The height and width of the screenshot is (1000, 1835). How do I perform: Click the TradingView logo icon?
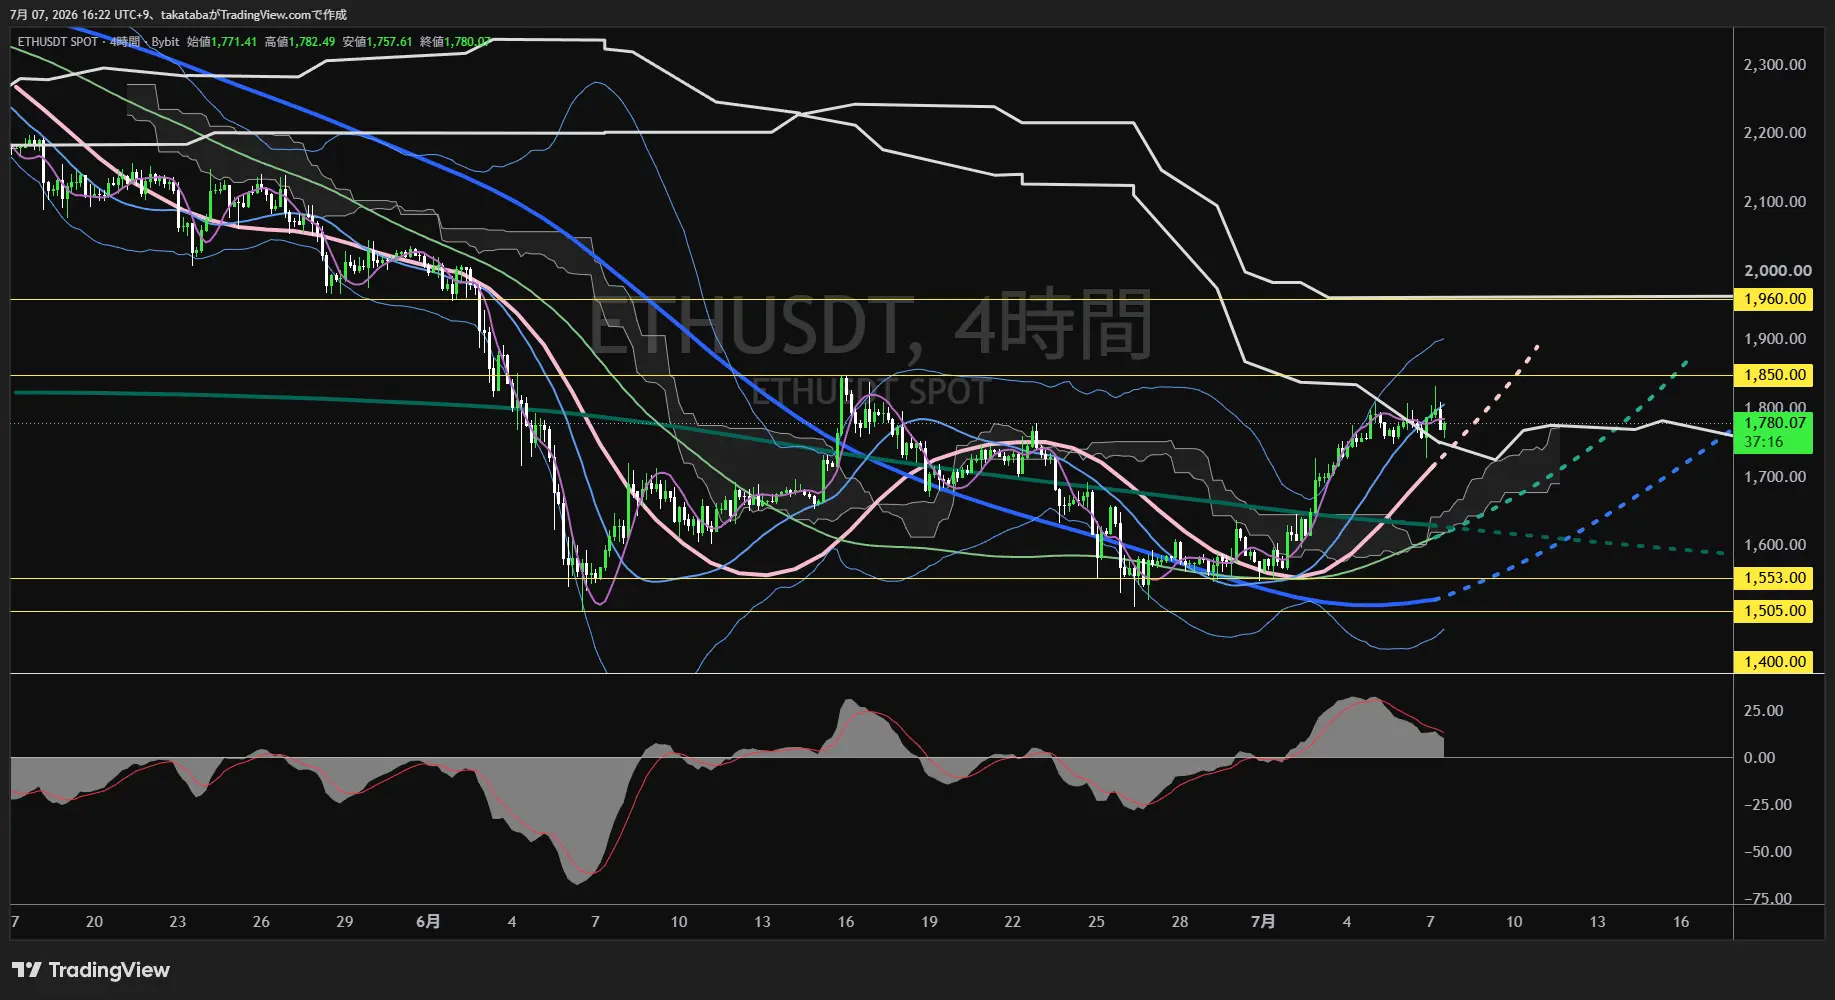[27, 970]
